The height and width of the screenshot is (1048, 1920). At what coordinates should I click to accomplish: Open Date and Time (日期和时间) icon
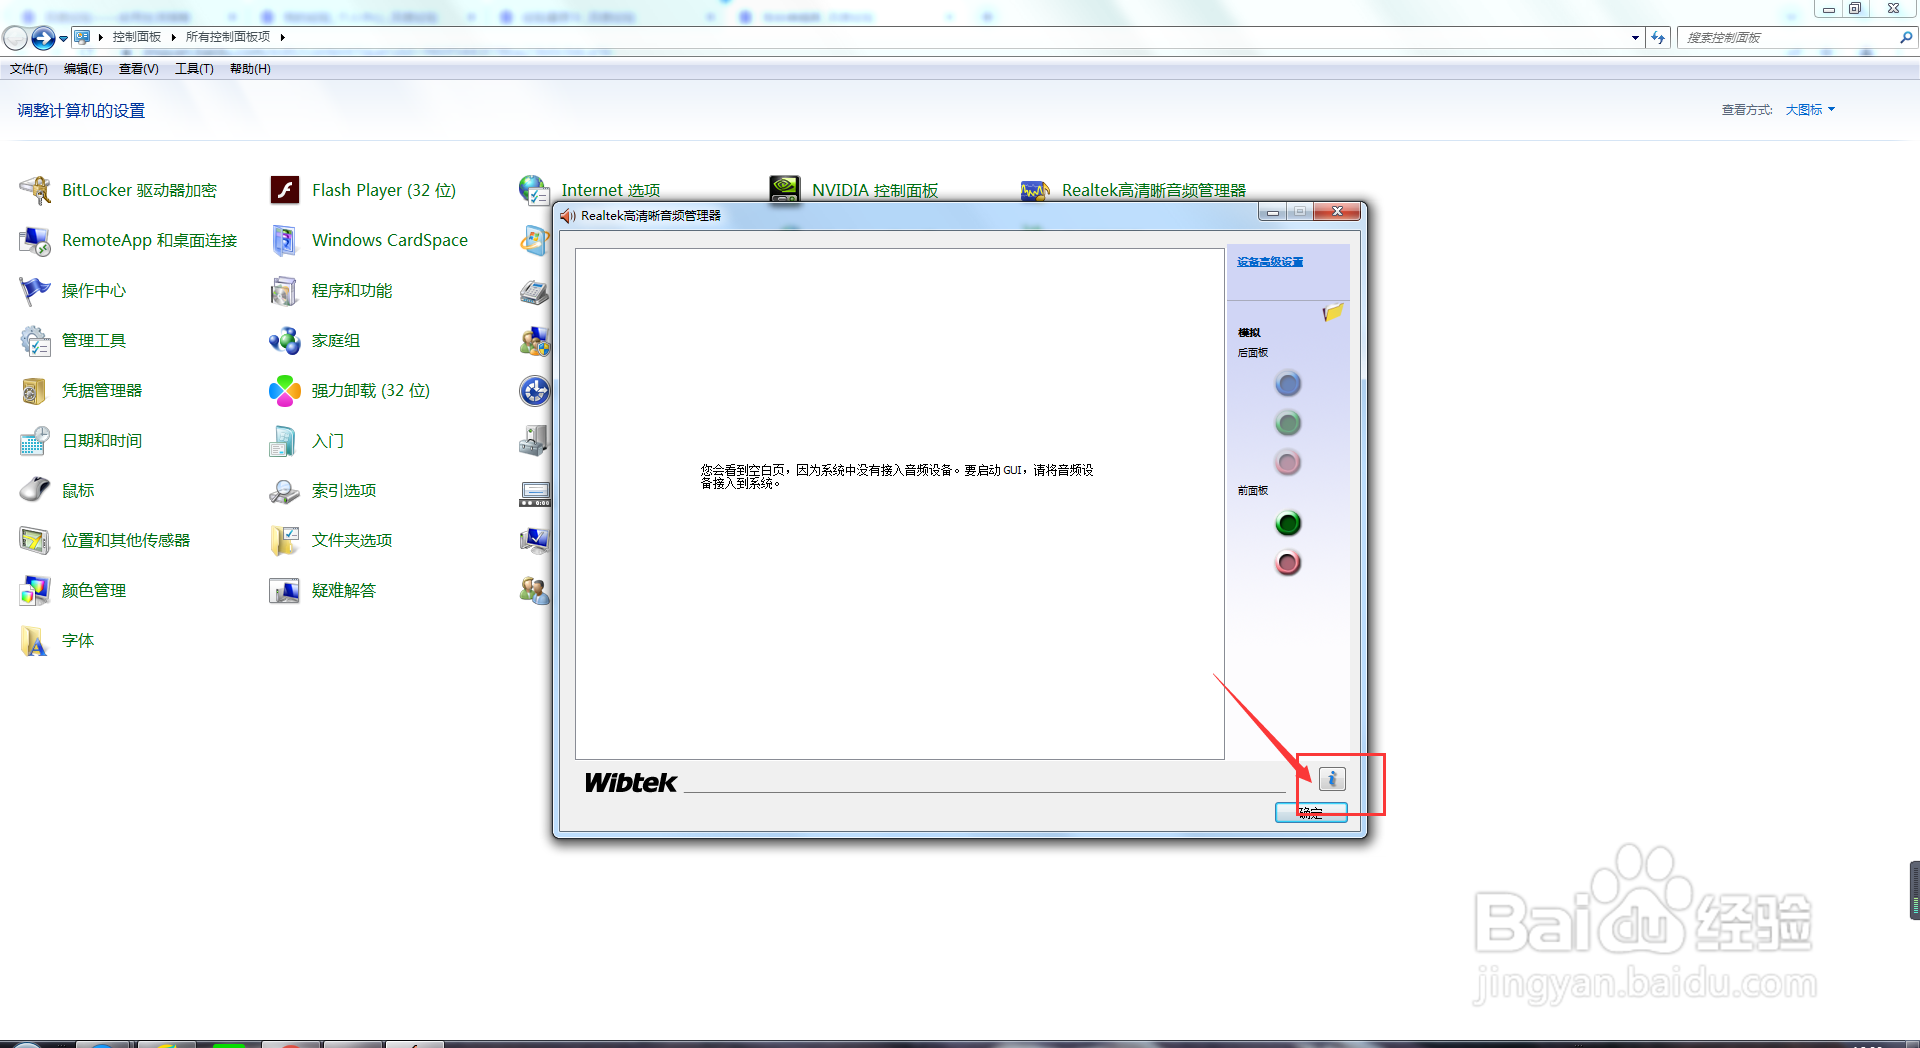point(35,440)
